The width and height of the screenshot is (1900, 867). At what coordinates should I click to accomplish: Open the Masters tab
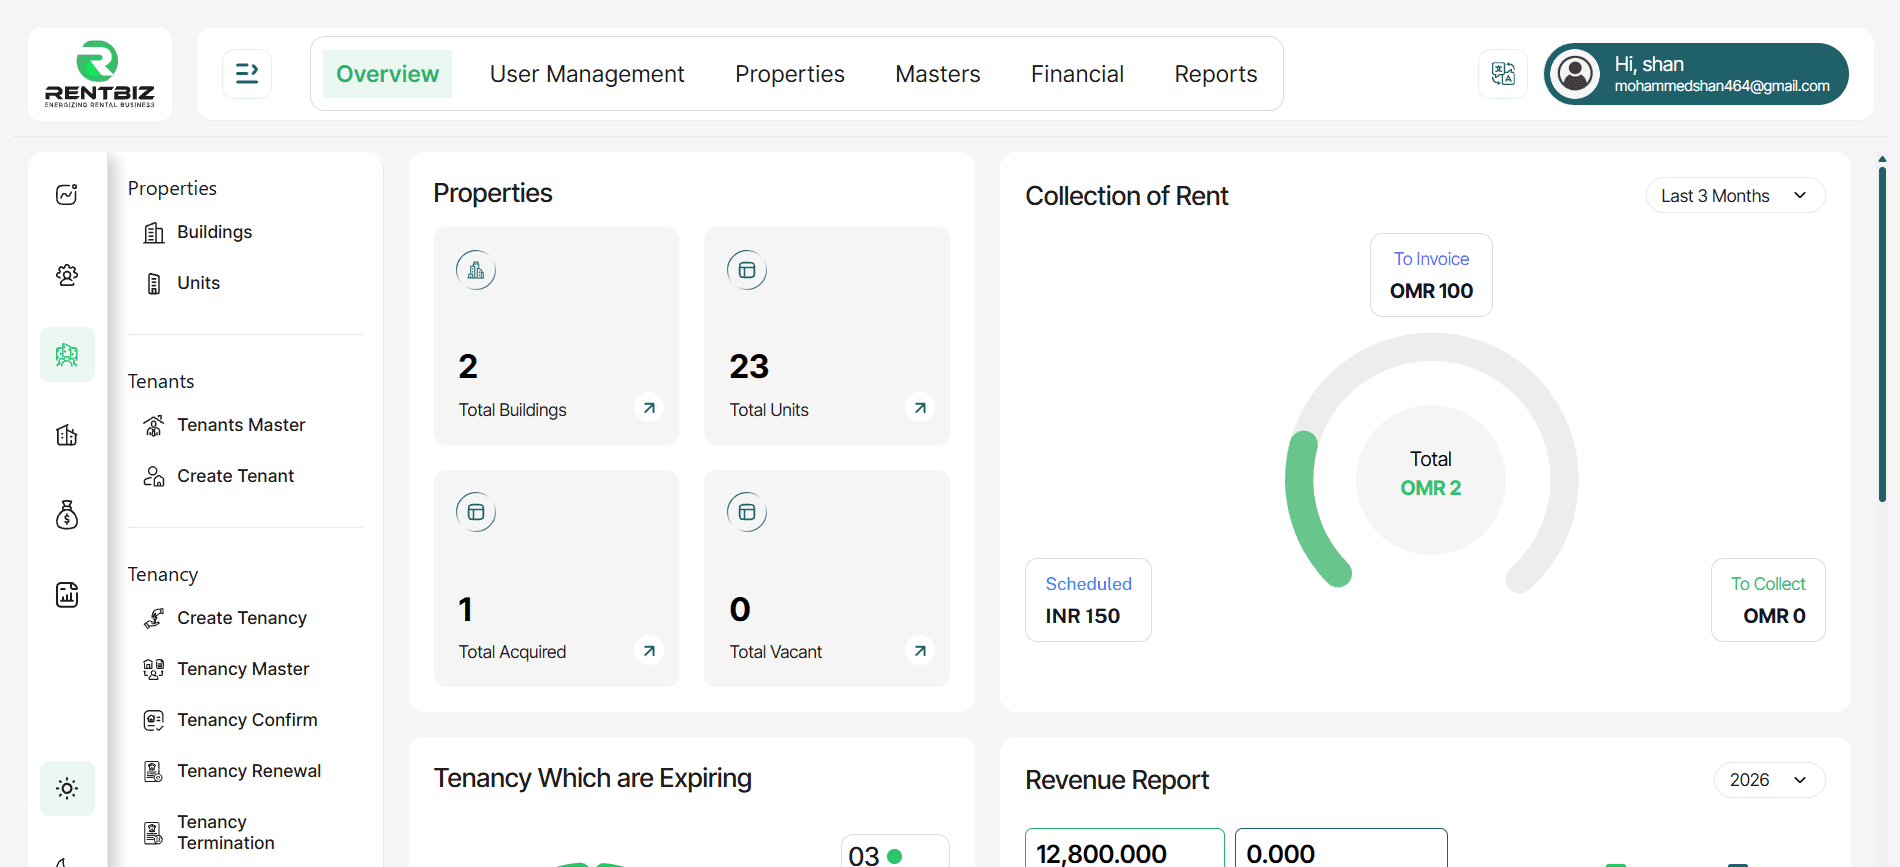coord(938,74)
